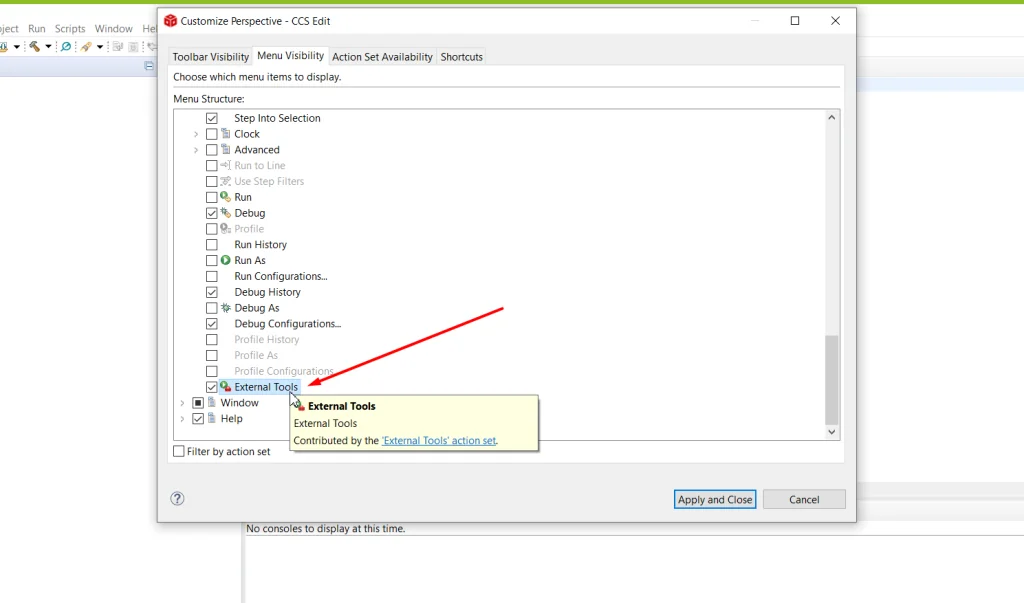Check the Clock checkbox
This screenshot has width=1024, height=603.
coord(212,134)
